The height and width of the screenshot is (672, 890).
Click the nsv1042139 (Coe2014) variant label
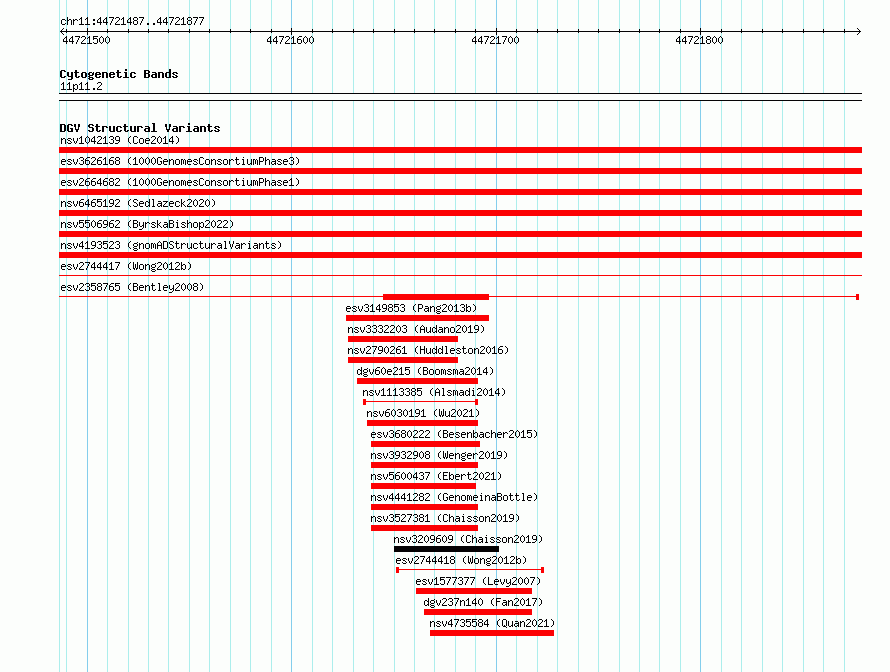coord(120,140)
